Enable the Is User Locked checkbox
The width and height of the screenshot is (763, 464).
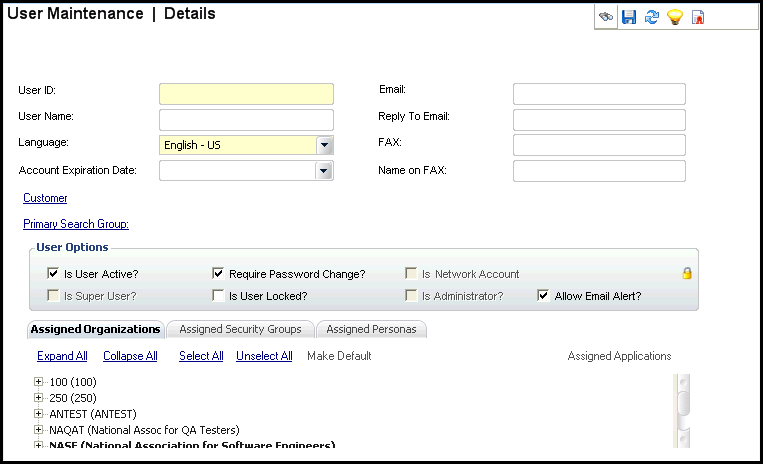218,296
